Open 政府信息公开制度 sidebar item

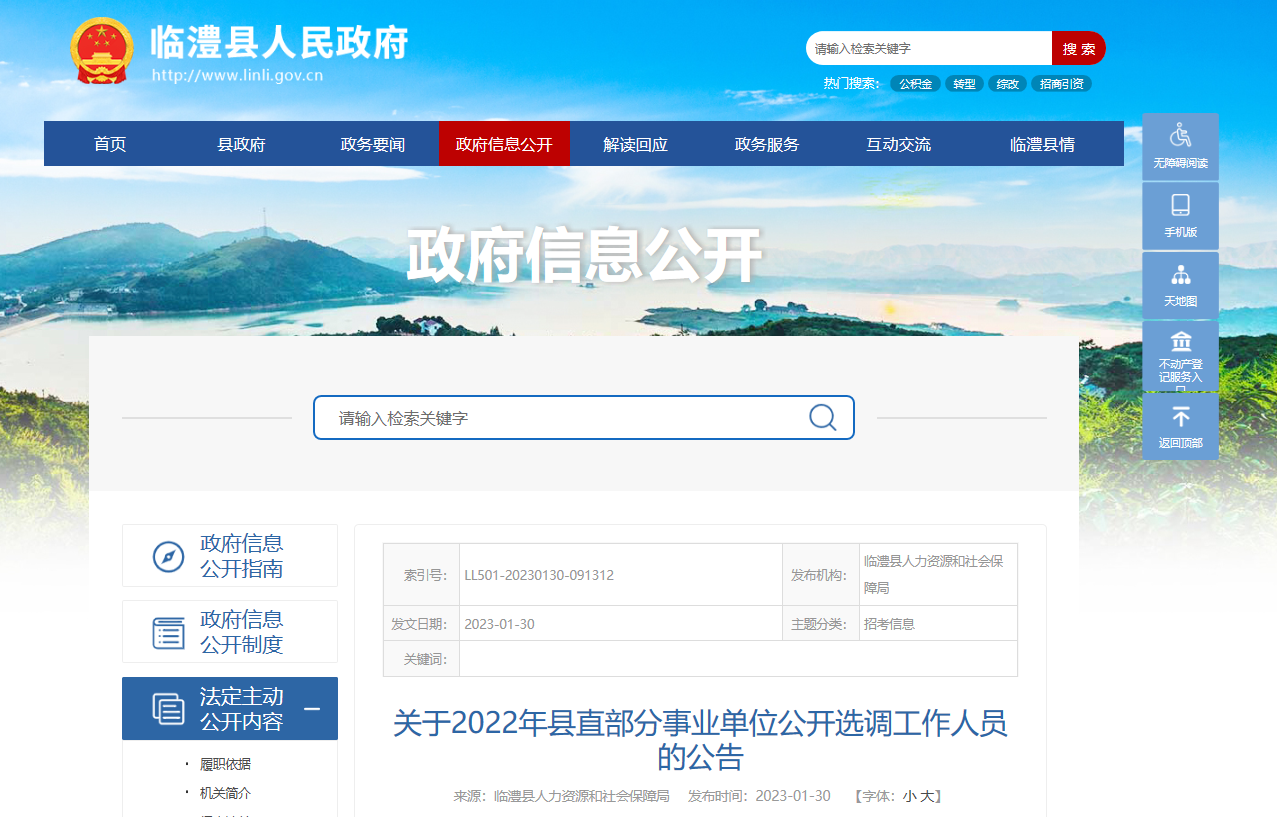coord(230,632)
